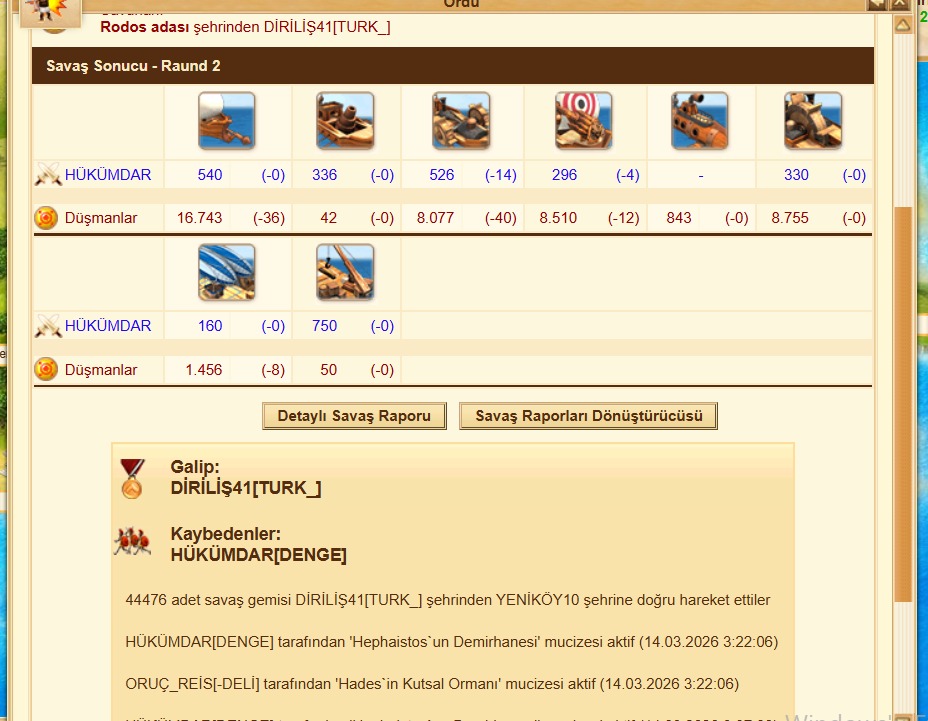Image resolution: width=928 pixels, height=721 pixels.
Task: Click the ship icon above count 526
Action: point(461,121)
